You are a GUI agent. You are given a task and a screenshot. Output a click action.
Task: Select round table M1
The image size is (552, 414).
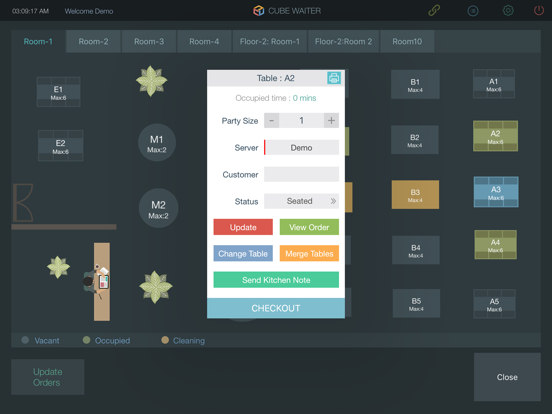click(x=157, y=143)
